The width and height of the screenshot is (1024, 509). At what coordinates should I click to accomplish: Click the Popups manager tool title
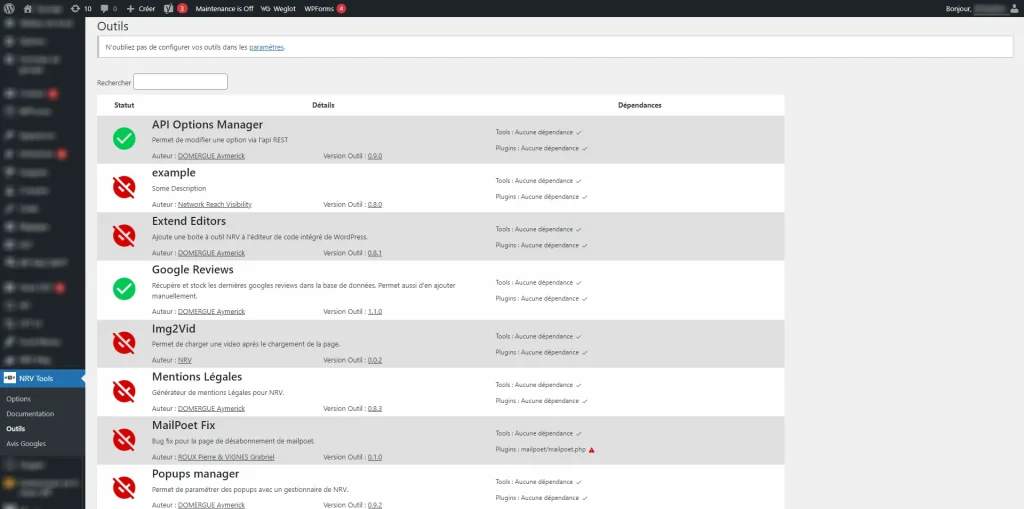[x=195, y=473]
